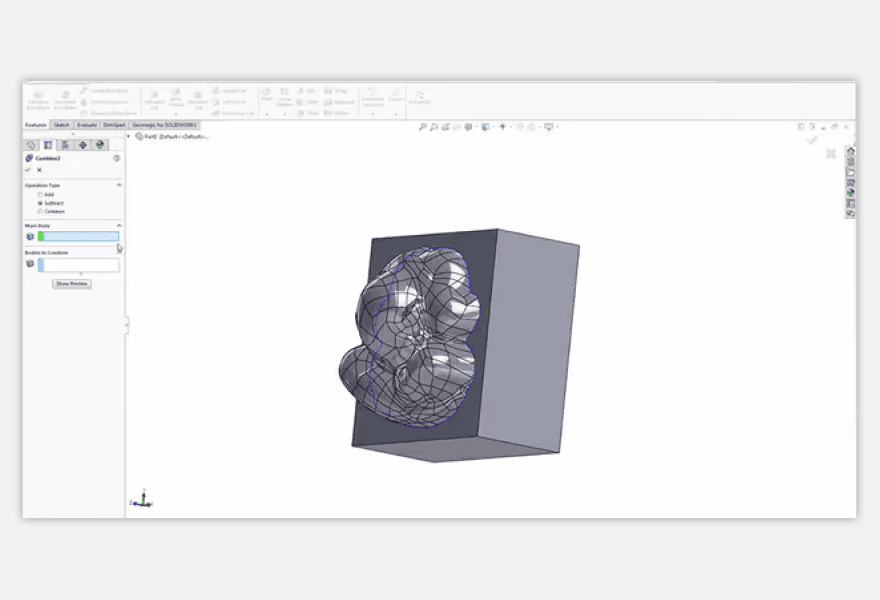Select the Add operation radio button

point(39,194)
